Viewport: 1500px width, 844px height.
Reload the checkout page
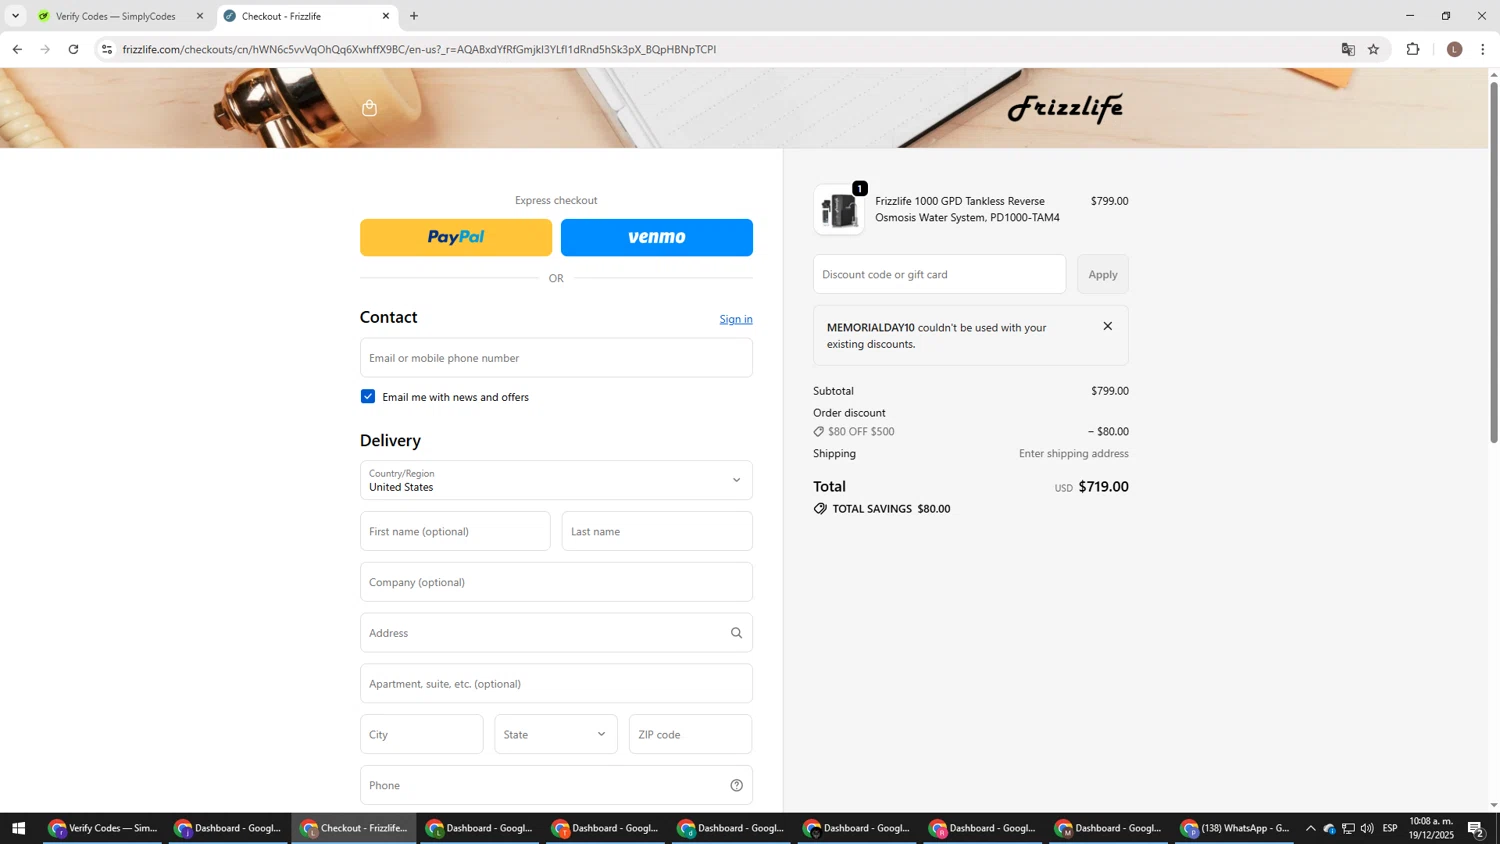coord(73,49)
